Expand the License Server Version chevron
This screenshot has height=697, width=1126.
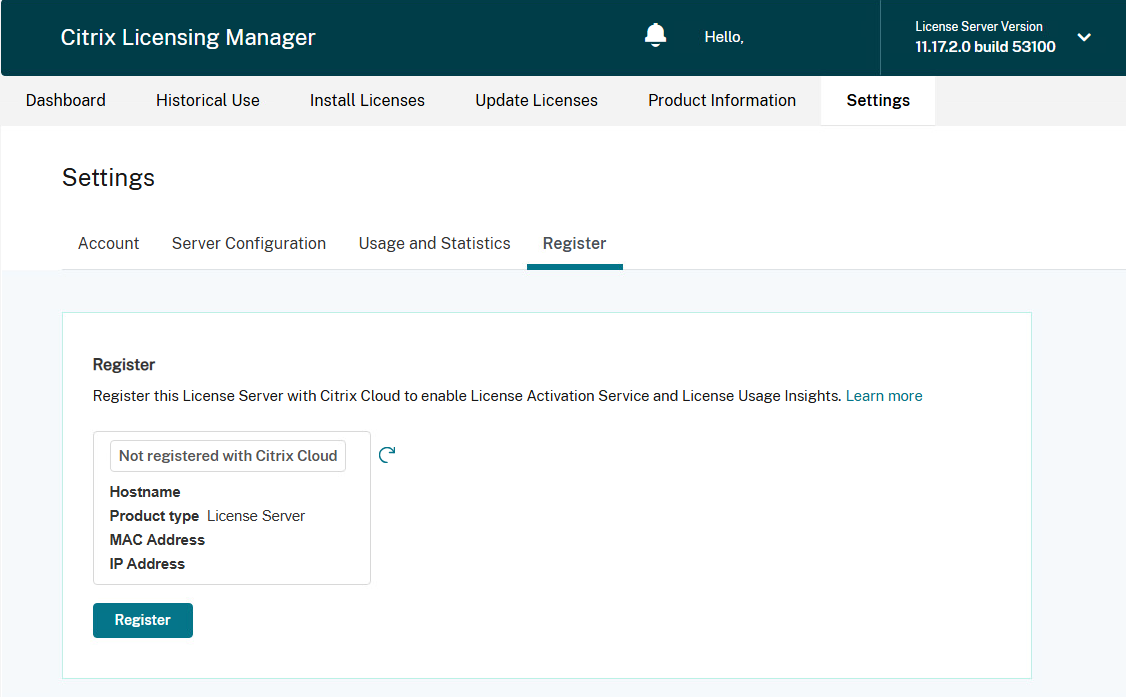coord(1084,38)
